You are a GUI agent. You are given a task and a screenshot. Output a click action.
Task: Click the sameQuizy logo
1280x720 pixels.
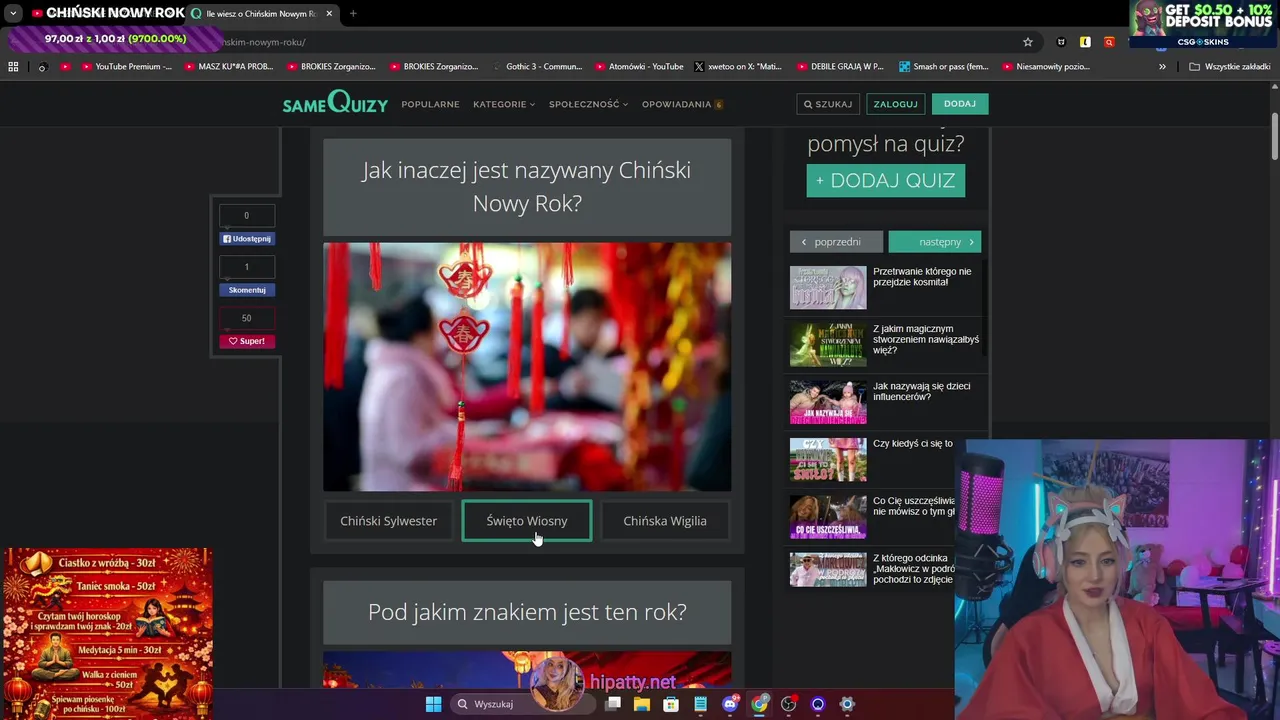pyautogui.click(x=335, y=103)
